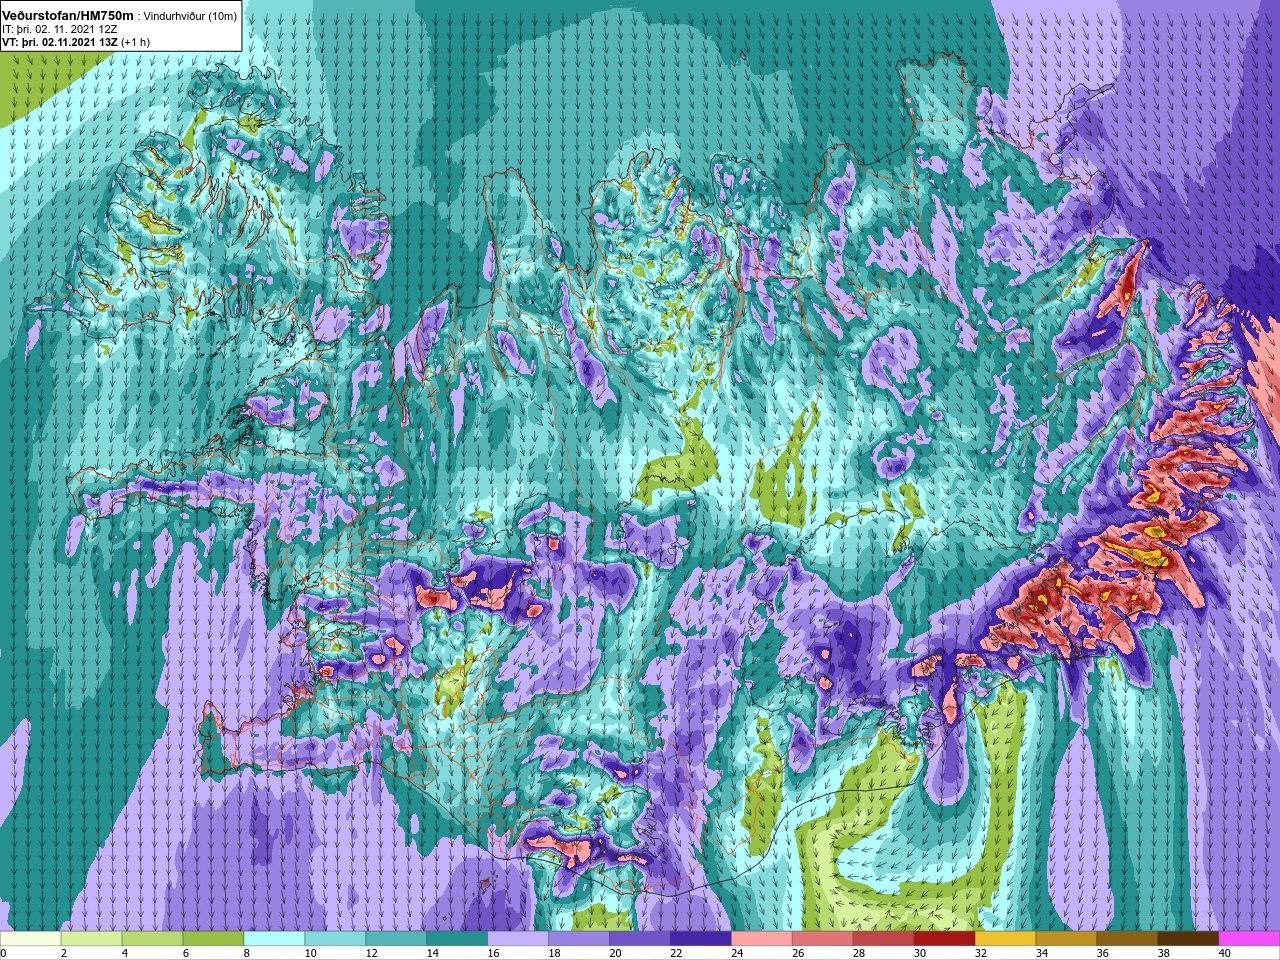
Task: Click the legend scale label 18
Action: pos(555,953)
